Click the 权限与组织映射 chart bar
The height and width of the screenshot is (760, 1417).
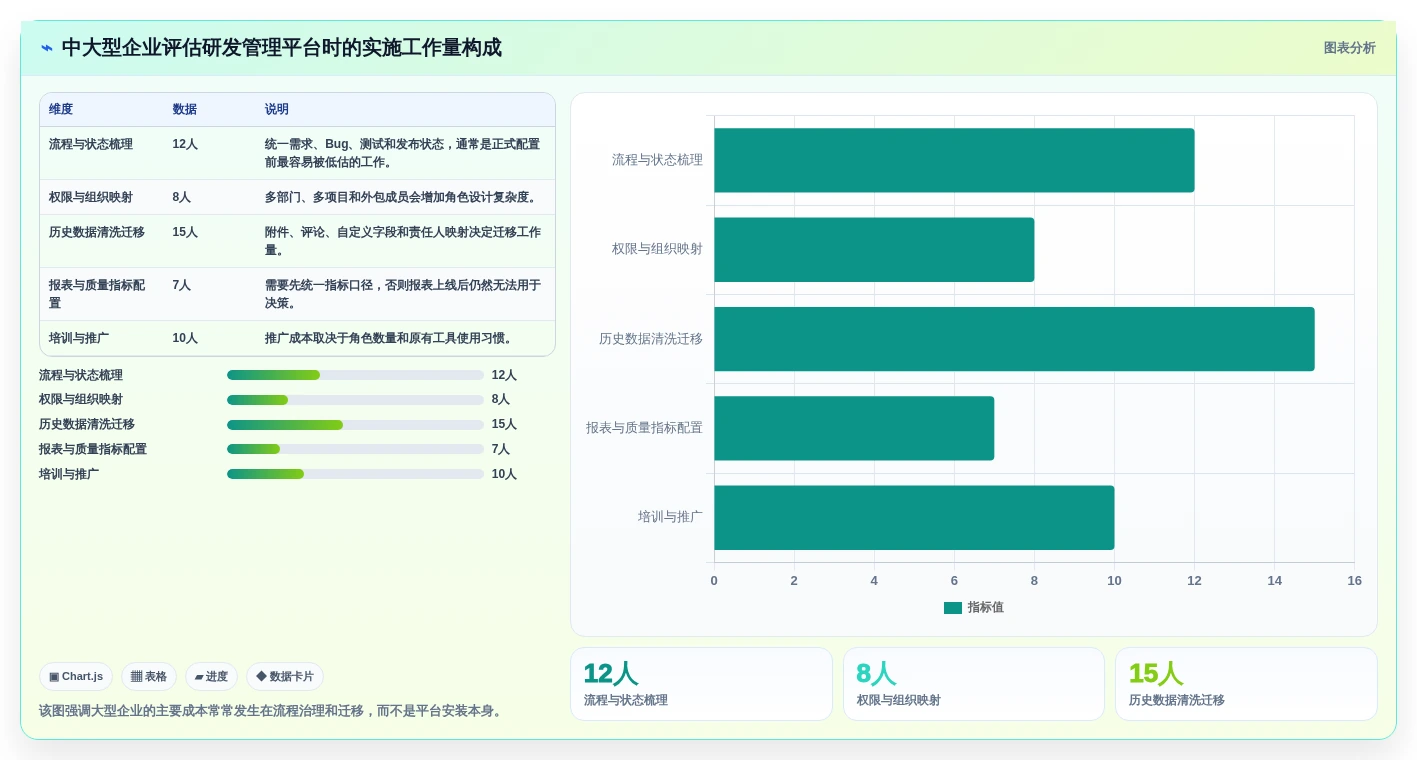coord(874,250)
